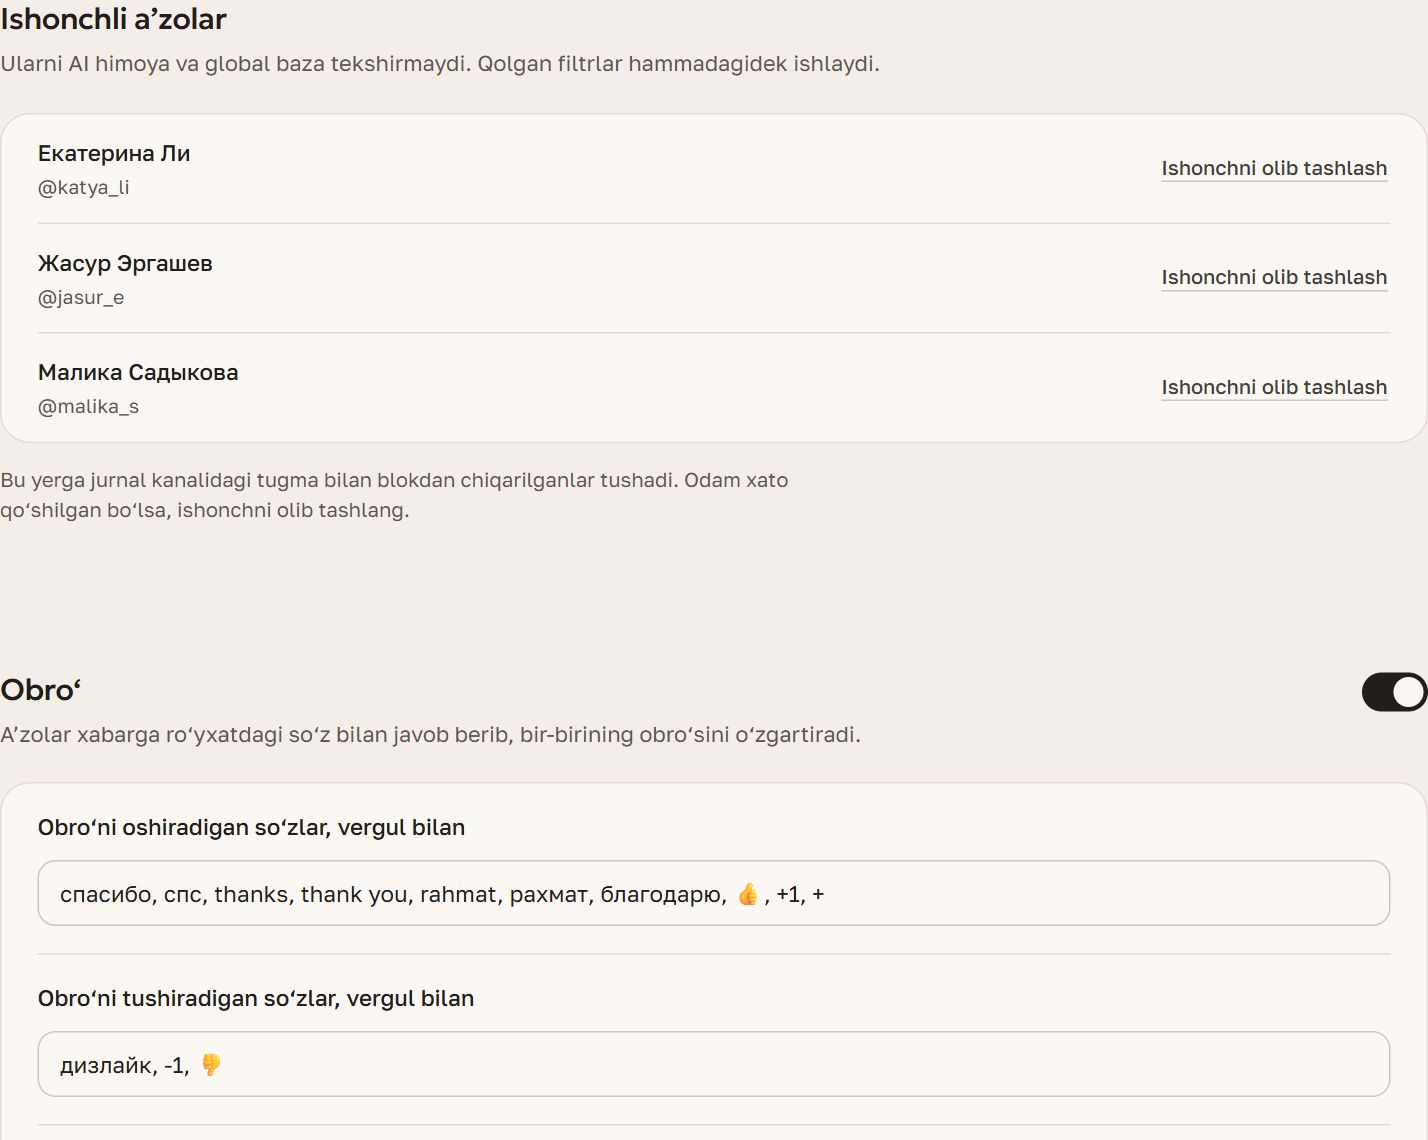Select the member name Жасур Эргашев
This screenshot has height=1140, width=1428.
click(125, 263)
